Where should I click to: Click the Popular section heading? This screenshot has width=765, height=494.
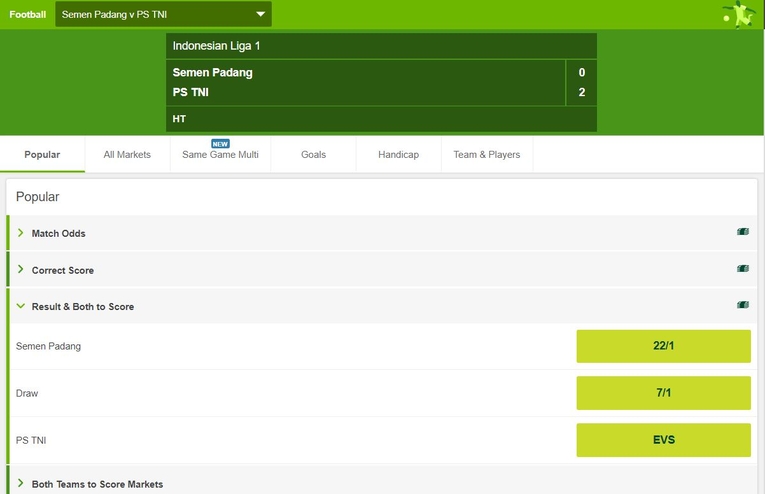38,197
